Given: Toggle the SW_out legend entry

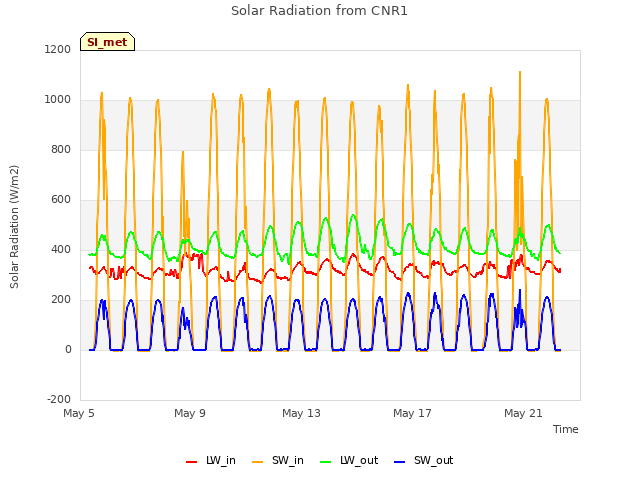Looking at the screenshot, I should click(x=424, y=460).
